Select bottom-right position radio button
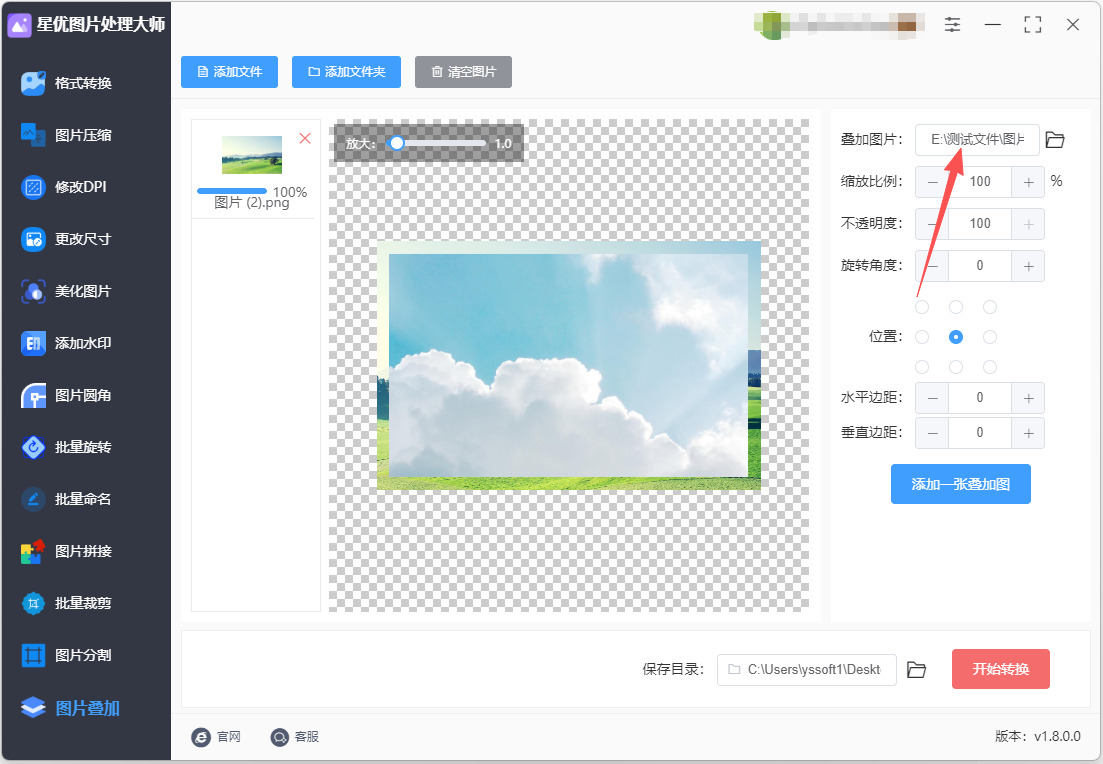 click(x=990, y=367)
